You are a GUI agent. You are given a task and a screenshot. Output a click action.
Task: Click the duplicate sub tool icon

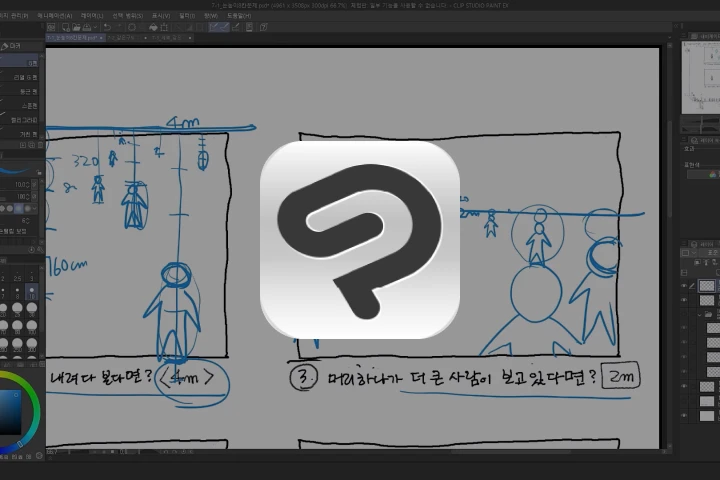click(x=31, y=145)
